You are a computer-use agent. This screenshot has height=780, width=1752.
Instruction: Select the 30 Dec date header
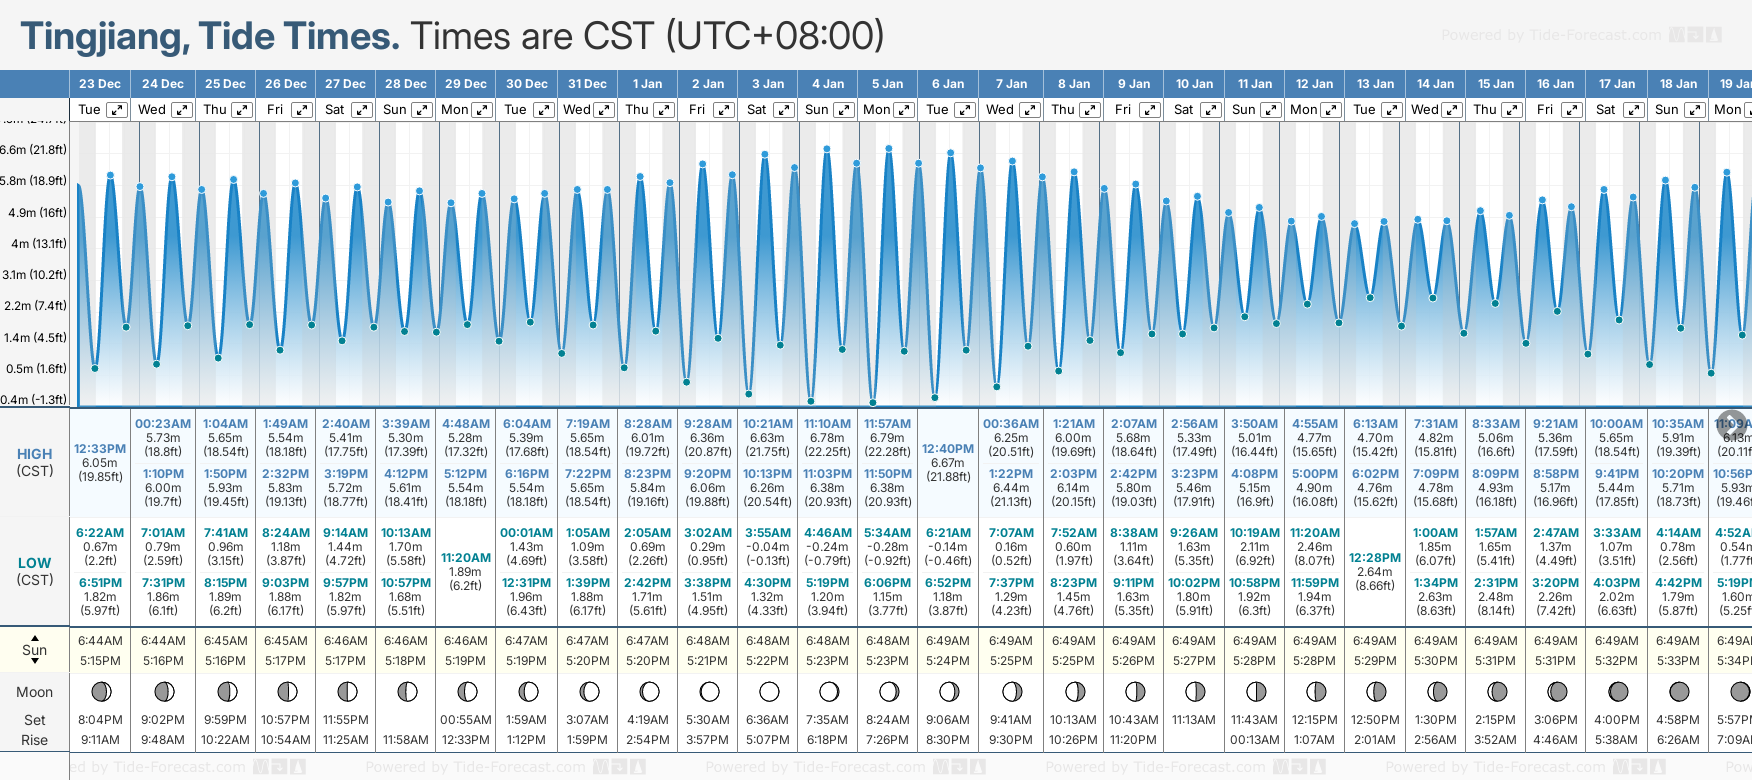pos(527,84)
